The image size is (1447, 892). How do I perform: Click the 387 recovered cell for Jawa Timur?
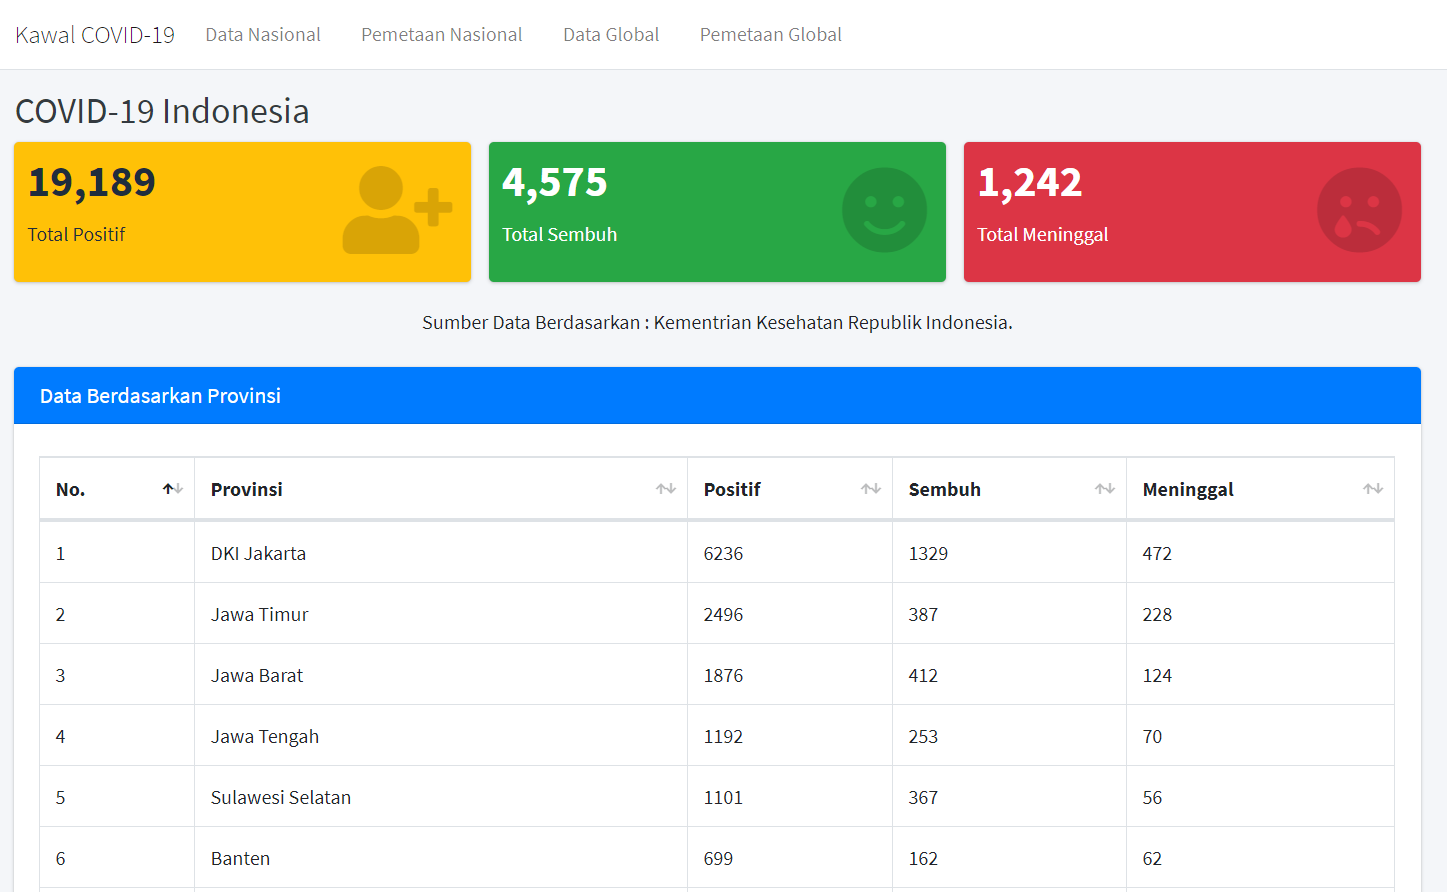[x=1010, y=614]
